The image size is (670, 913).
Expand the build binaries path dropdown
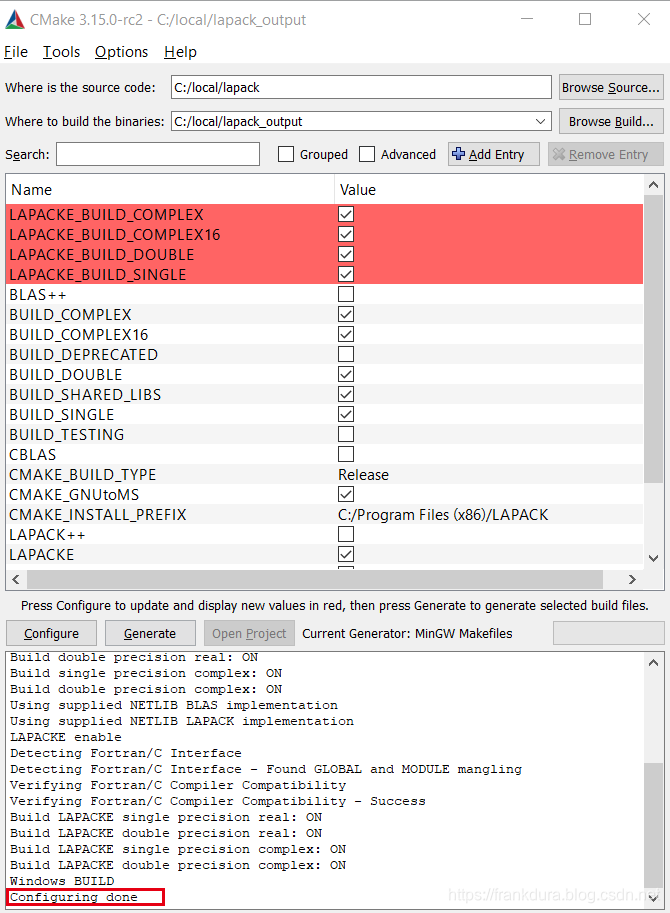(x=540, y=121)
